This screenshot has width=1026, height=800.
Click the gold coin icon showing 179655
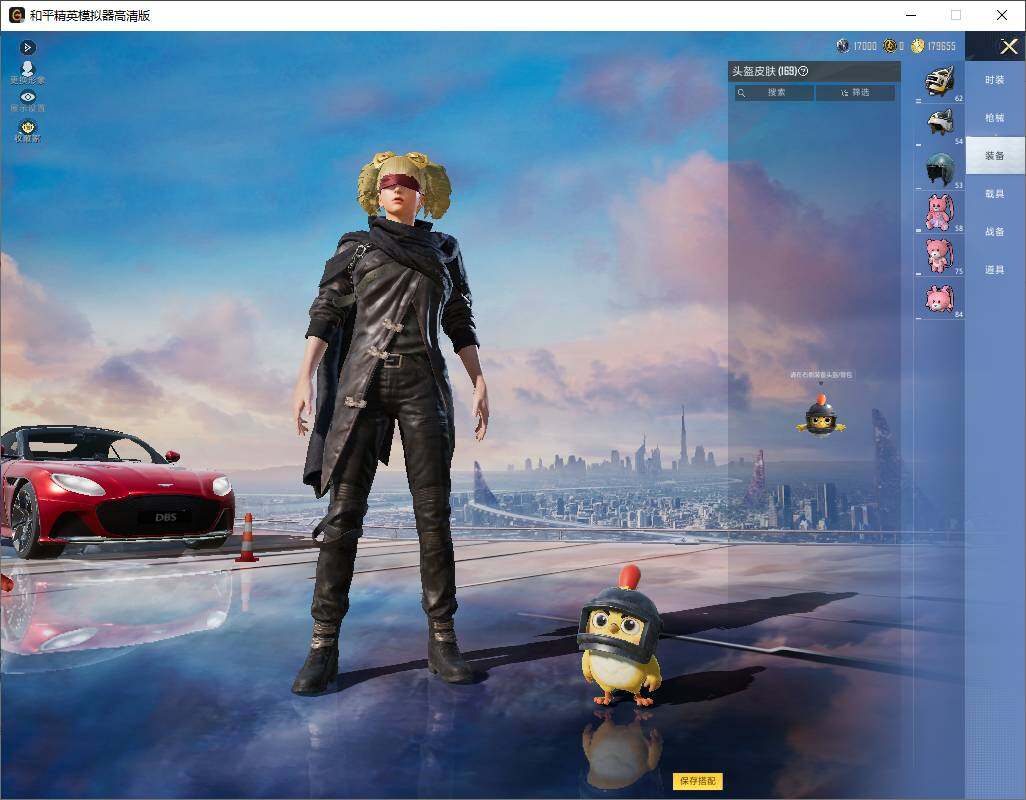pyautogui.click(x=917, y=46)
